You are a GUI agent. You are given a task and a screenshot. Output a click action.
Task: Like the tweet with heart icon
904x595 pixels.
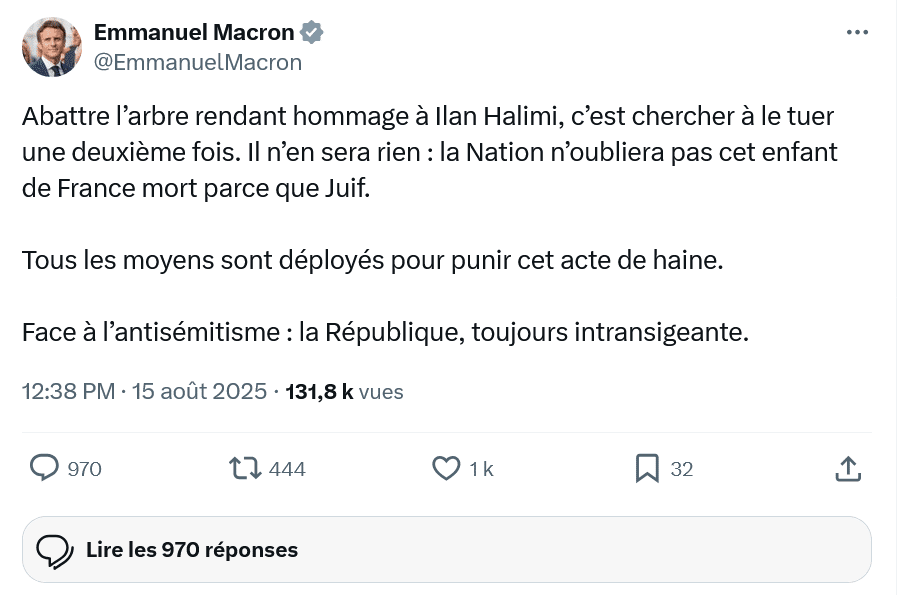[x=446, y=468]
